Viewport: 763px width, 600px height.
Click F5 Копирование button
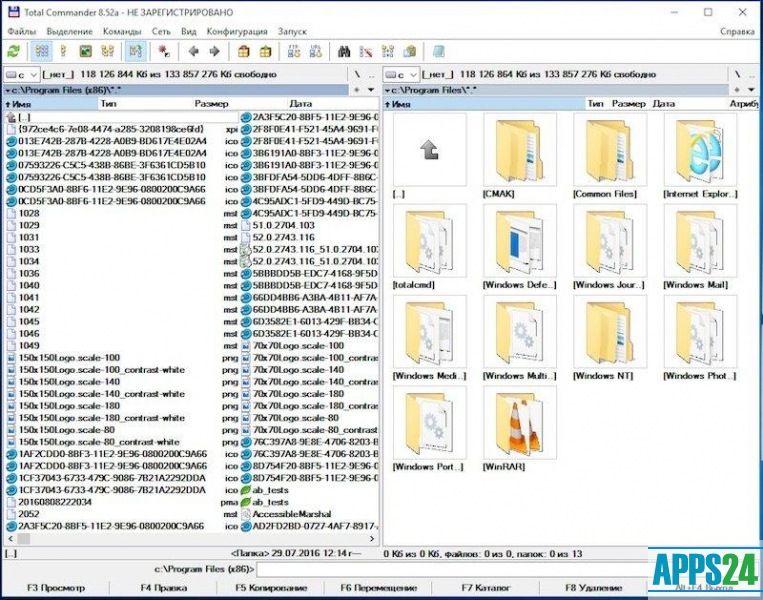(x=271, y=588)
